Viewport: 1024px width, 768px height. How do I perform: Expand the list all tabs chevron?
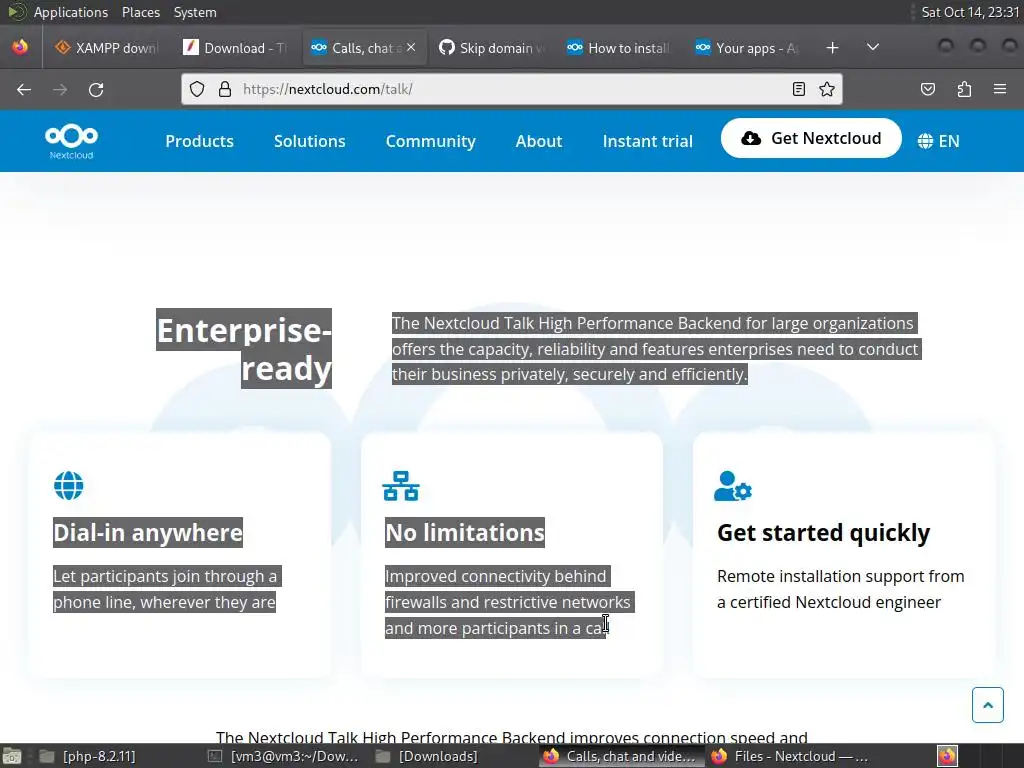tap(872, 48)
